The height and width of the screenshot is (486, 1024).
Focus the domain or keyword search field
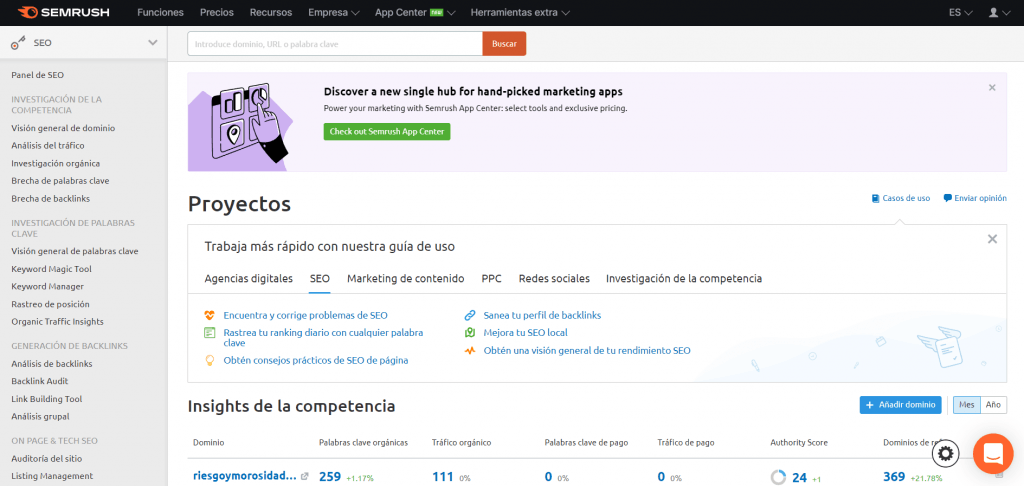tap(335, 44)
